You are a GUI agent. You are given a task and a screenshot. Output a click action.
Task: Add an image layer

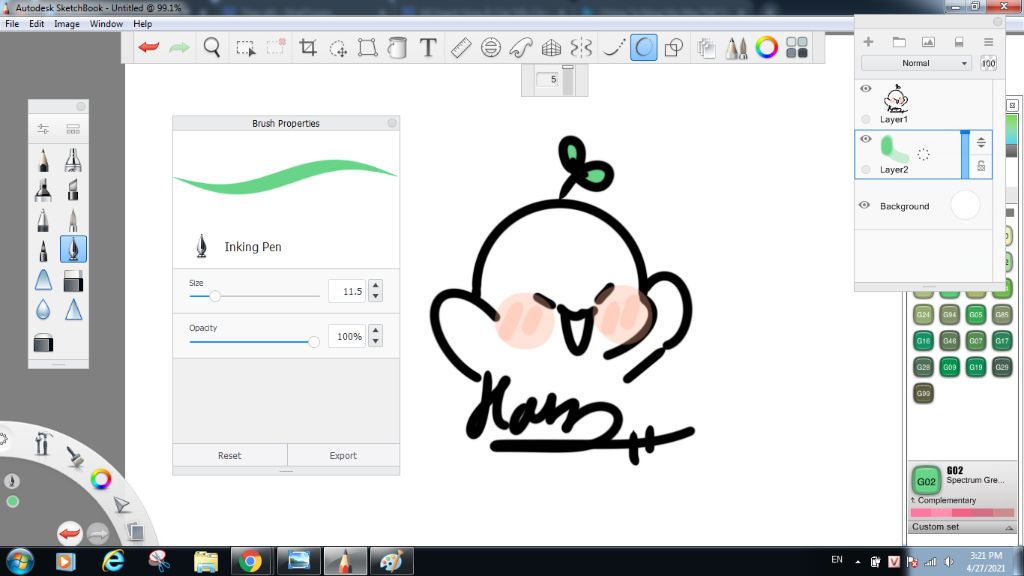point(928,42)
